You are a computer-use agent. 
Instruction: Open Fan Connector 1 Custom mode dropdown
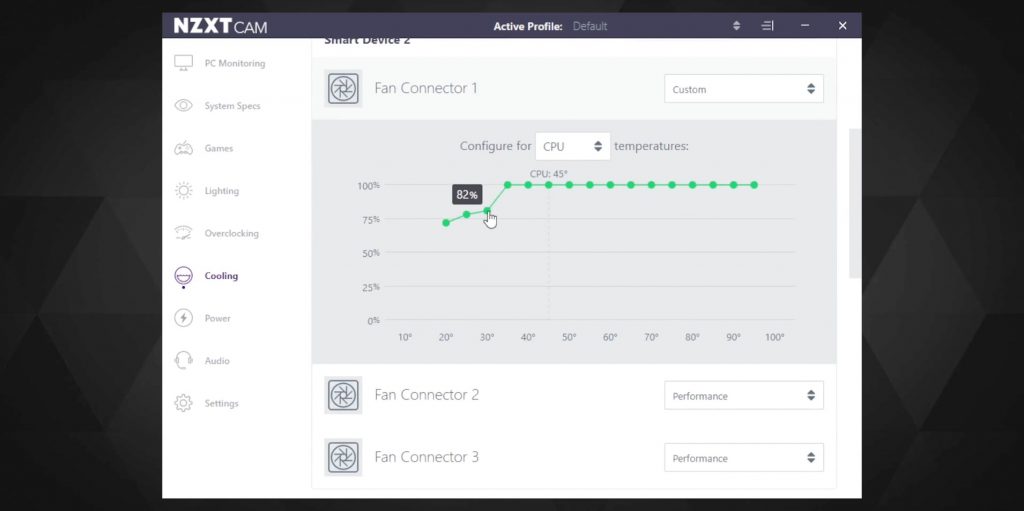coord(744,89)
